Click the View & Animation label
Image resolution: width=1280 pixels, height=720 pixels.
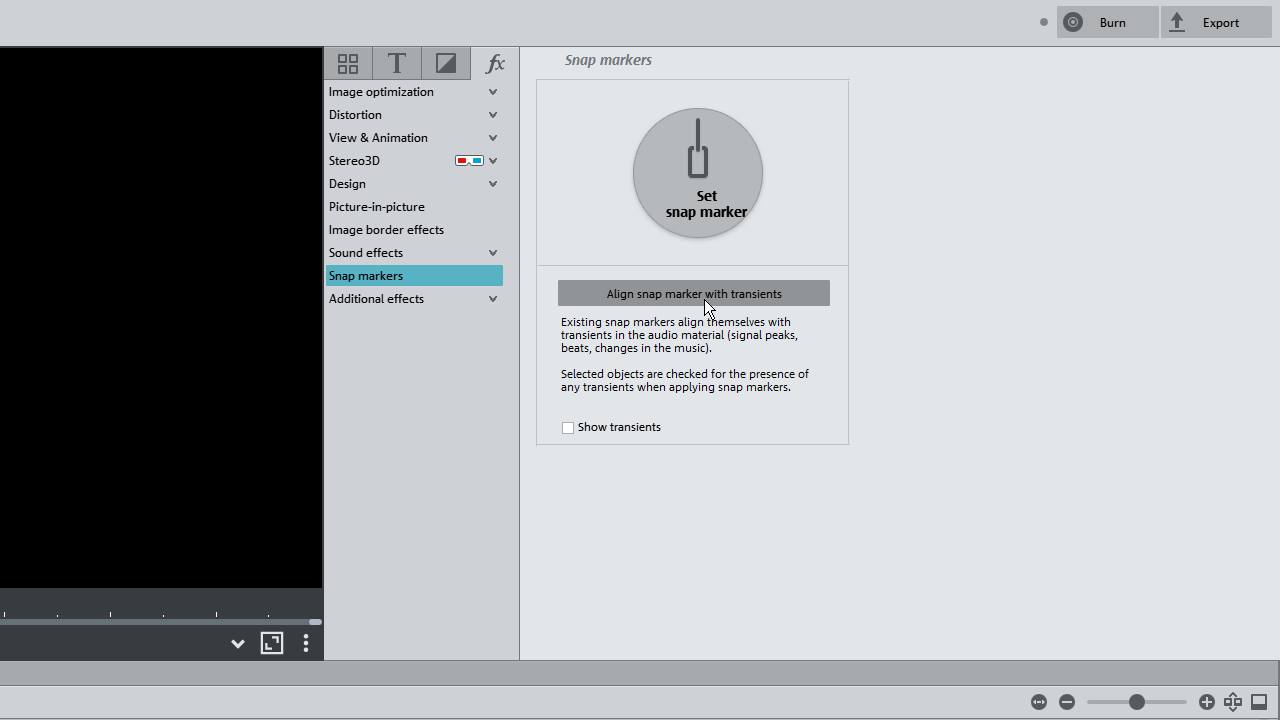378,138
